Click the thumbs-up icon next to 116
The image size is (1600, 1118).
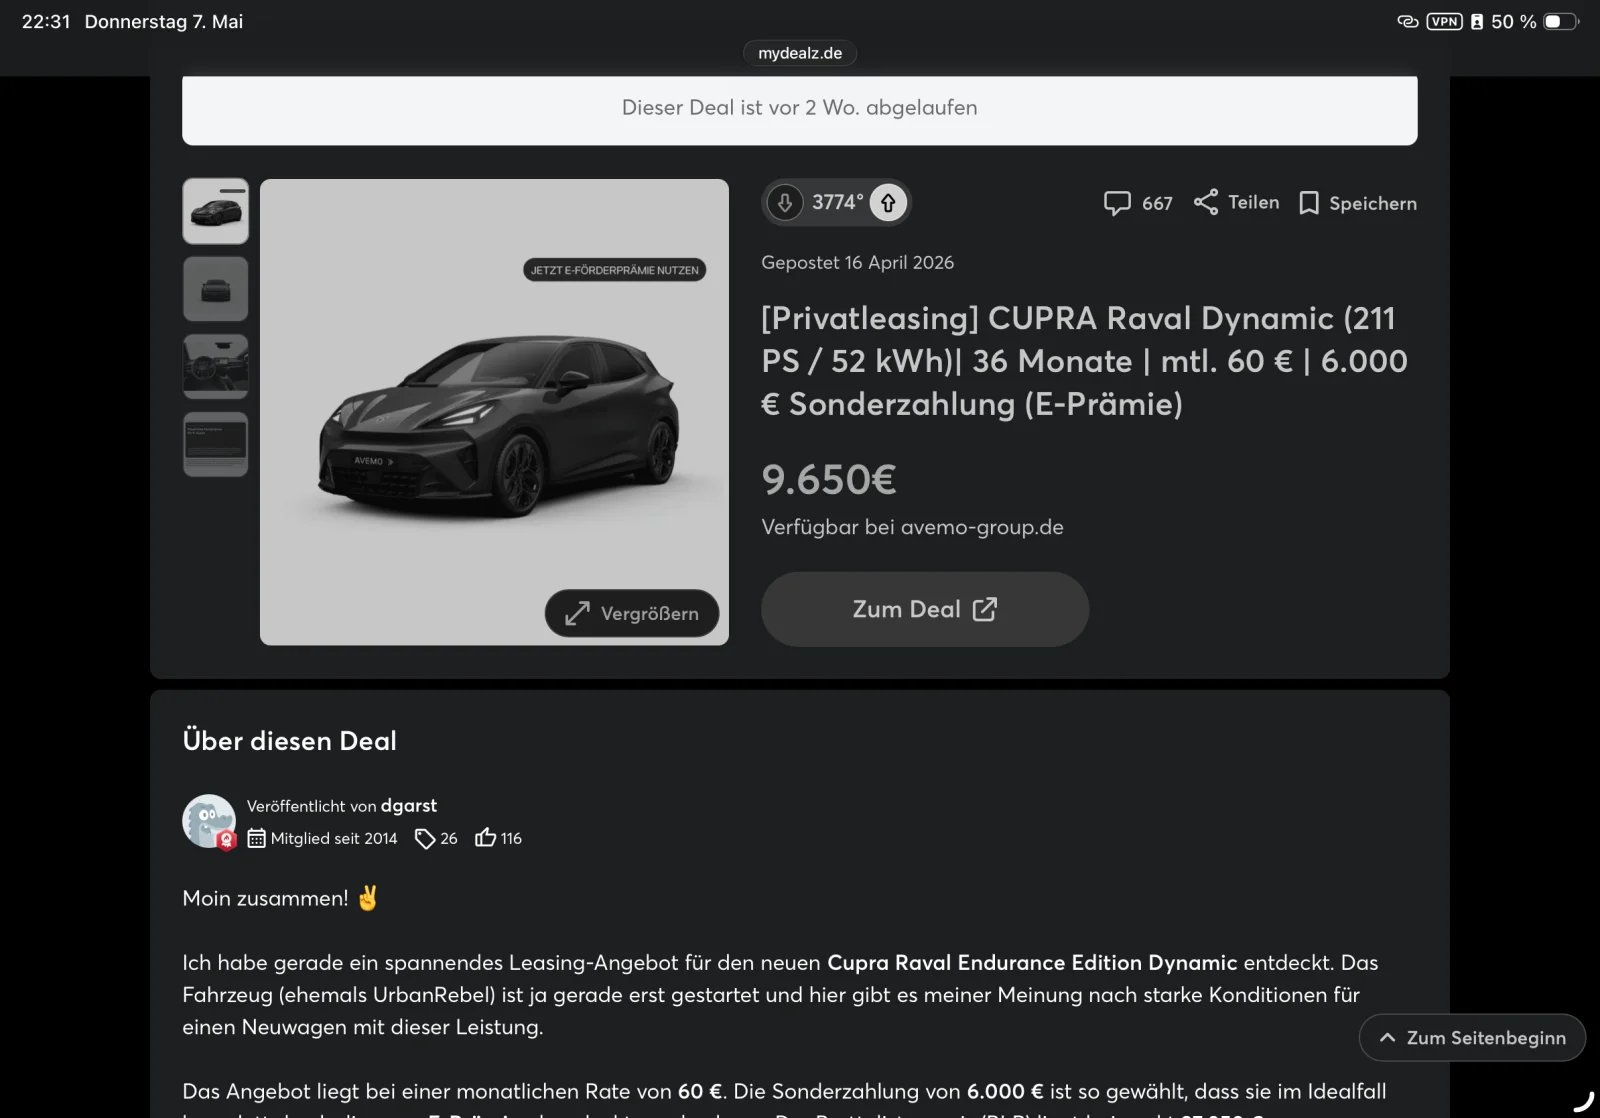tap(486, 837)
